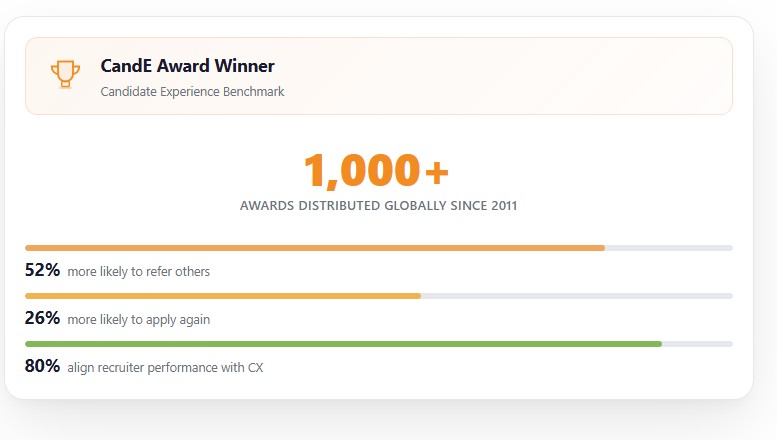Click the more likely to refer others label
777x440 pixels.
coord(139,272)
